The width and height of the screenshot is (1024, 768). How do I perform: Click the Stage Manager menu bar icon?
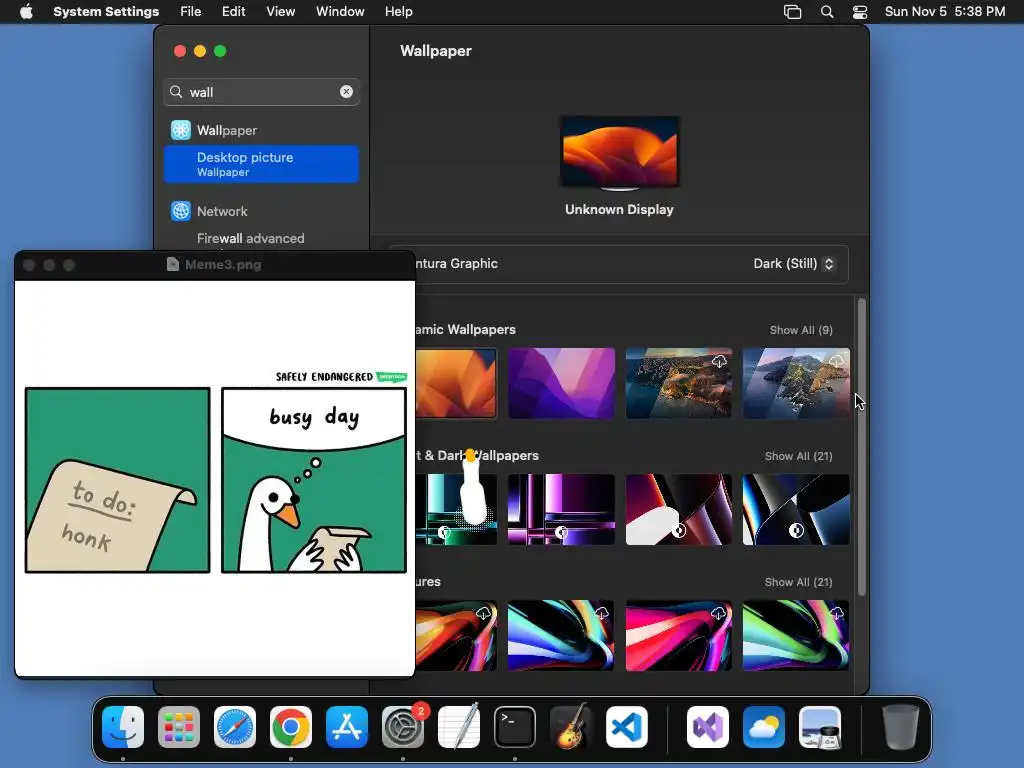pyautogui.click(x=792, y=12)
